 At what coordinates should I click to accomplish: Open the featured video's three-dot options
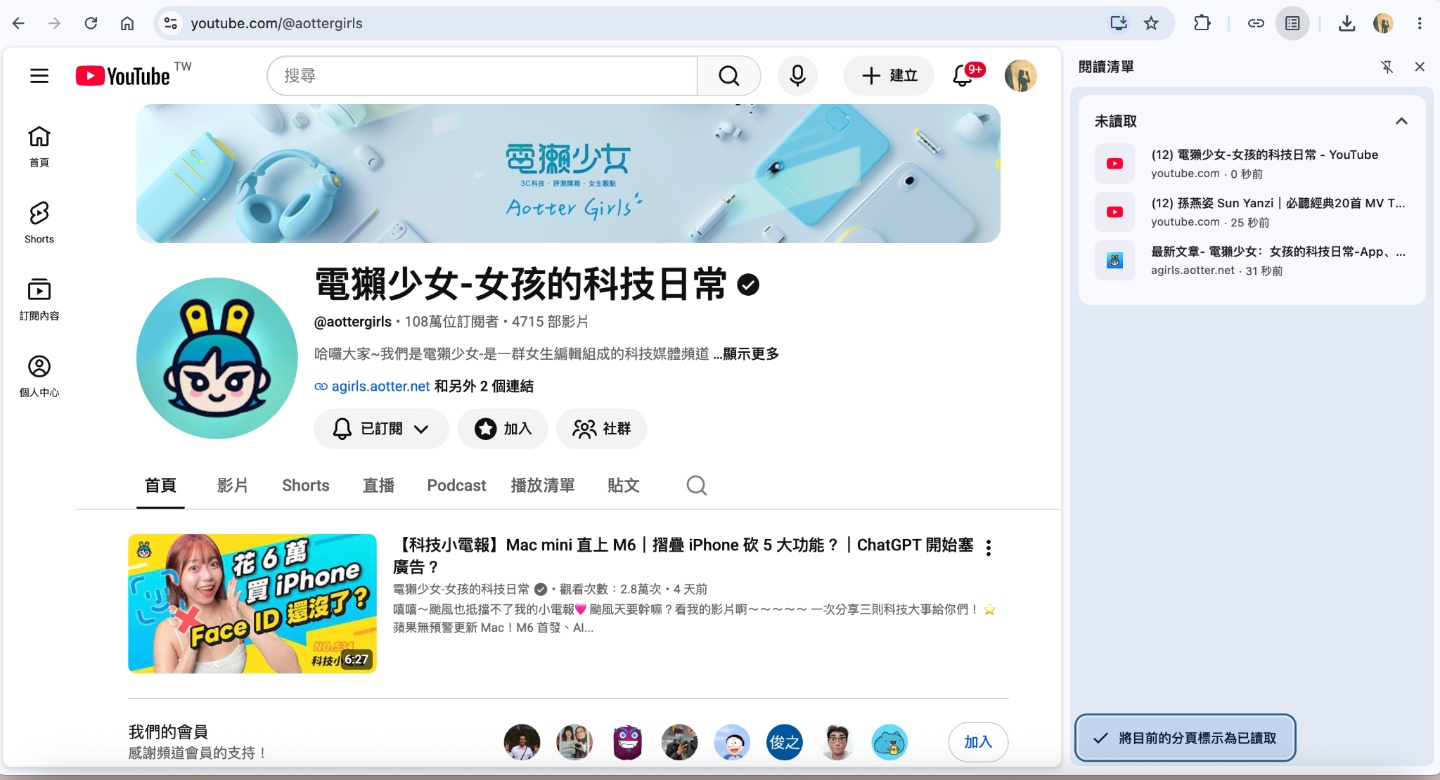tap(988, 548)
